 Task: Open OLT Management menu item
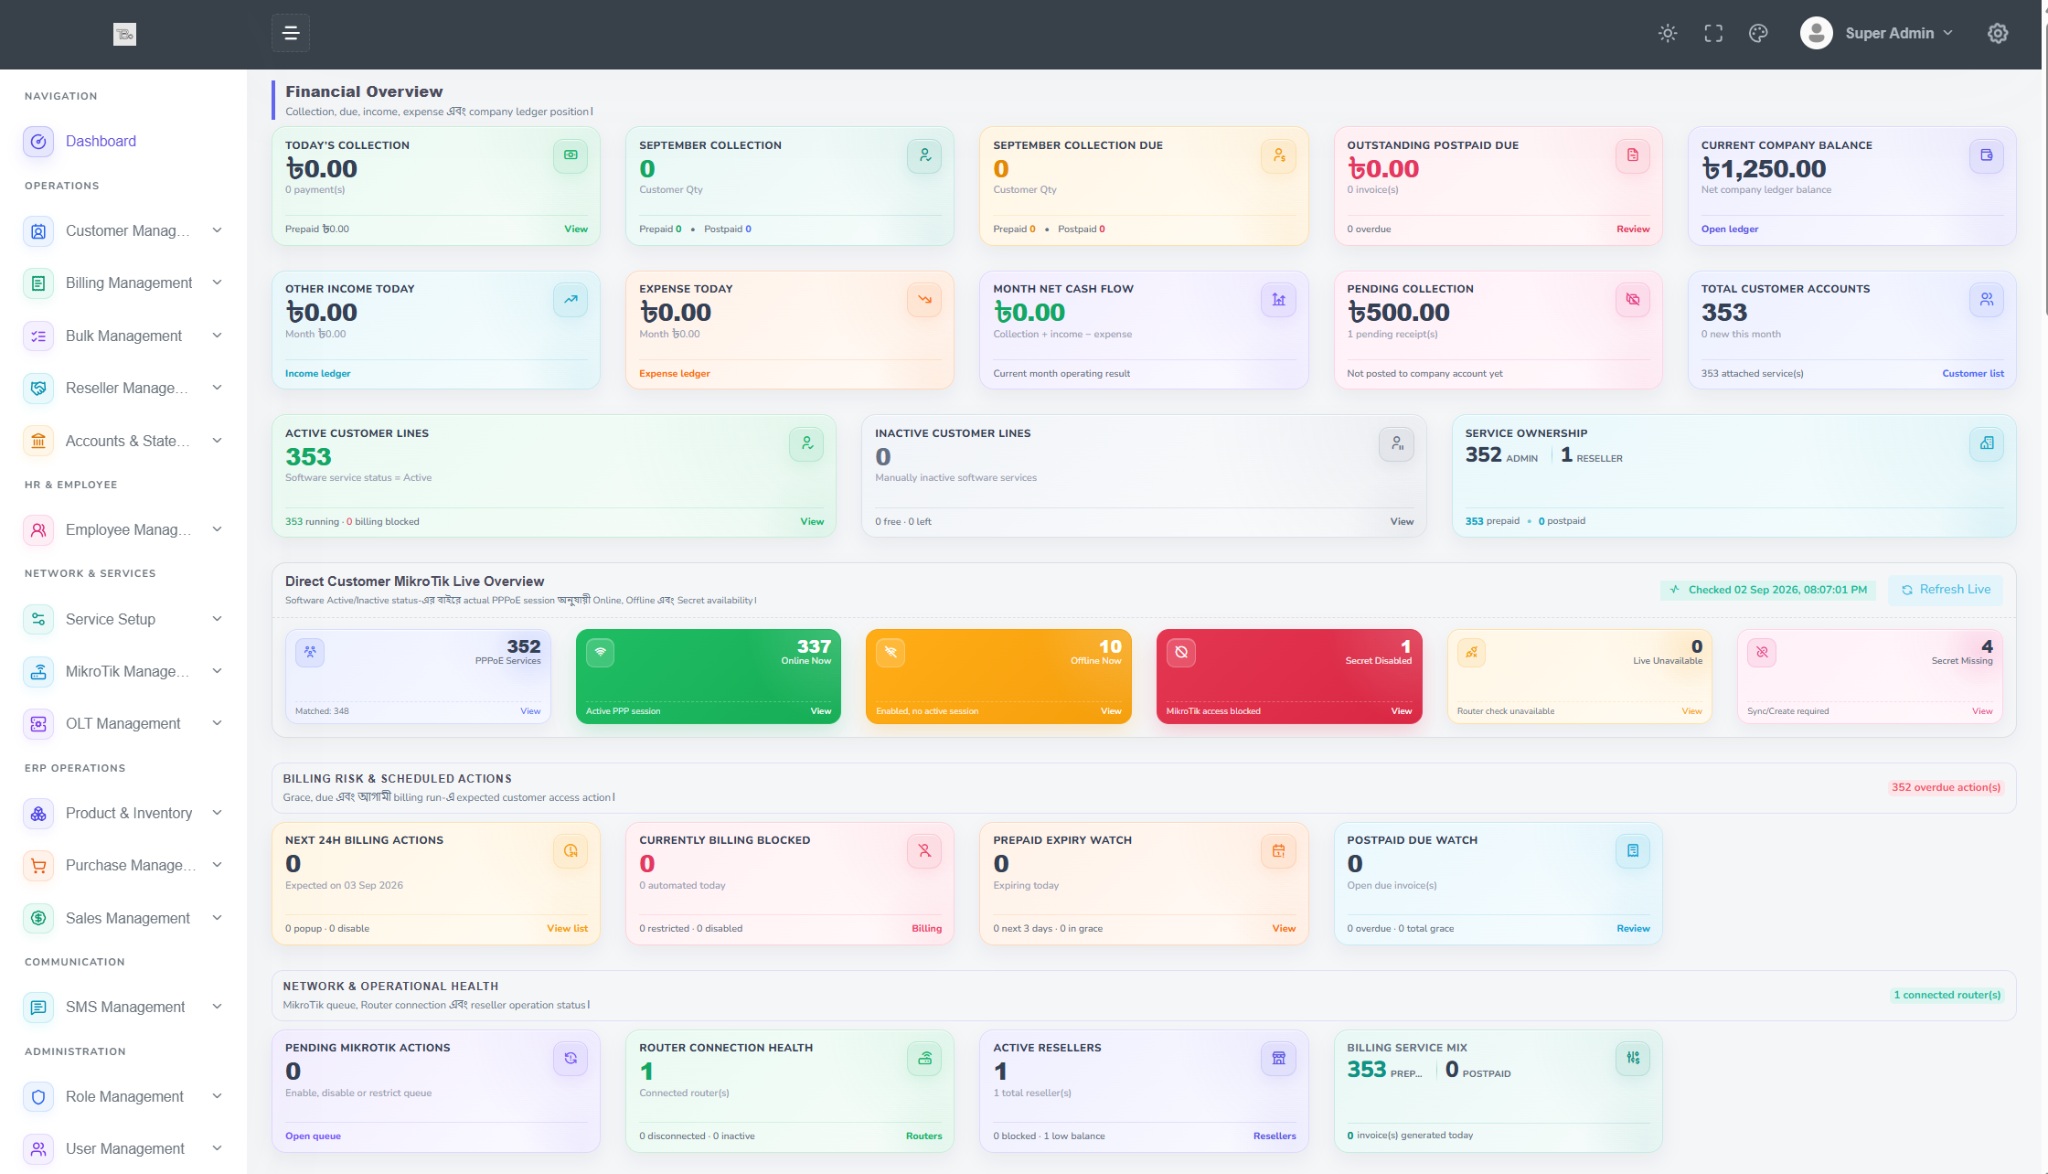click(123, 723)
